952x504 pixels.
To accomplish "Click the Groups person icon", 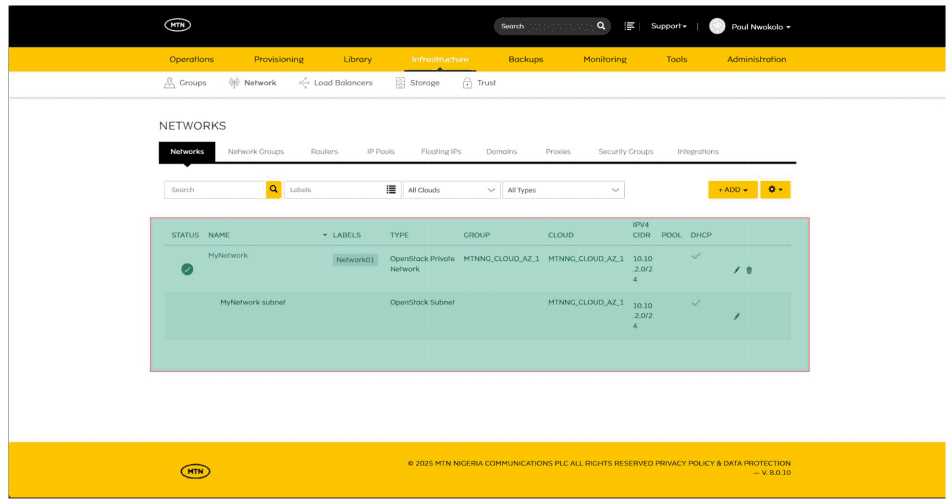I will tap(169, 83).
